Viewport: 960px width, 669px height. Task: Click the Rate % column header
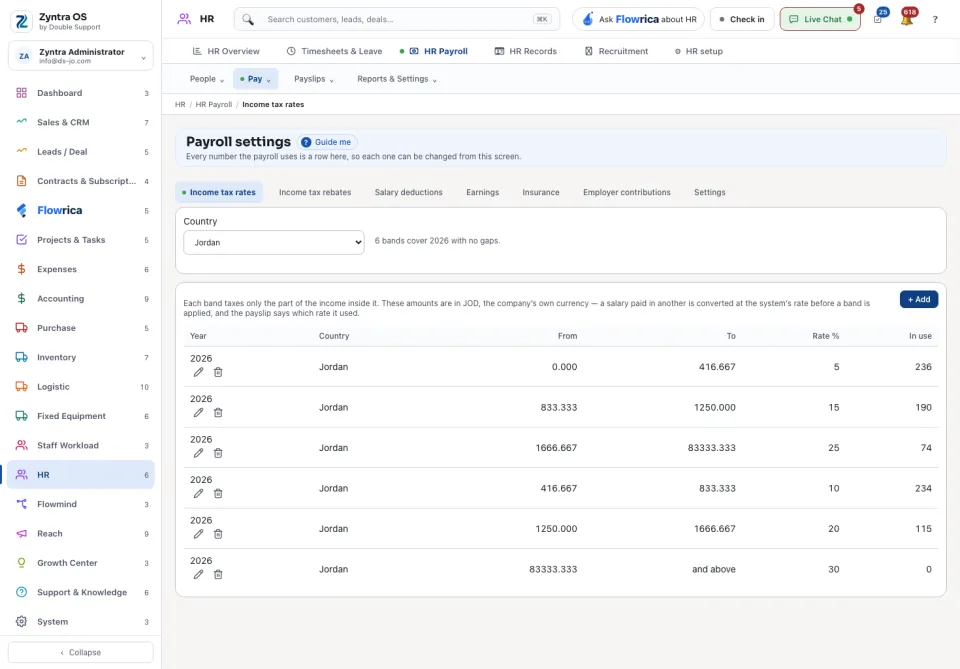click(x=825, y=336)
